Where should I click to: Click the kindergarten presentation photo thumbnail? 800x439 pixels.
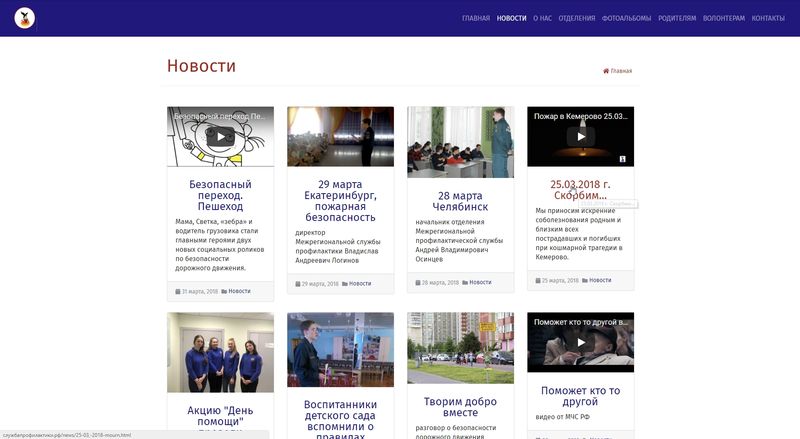click(340, 350)
